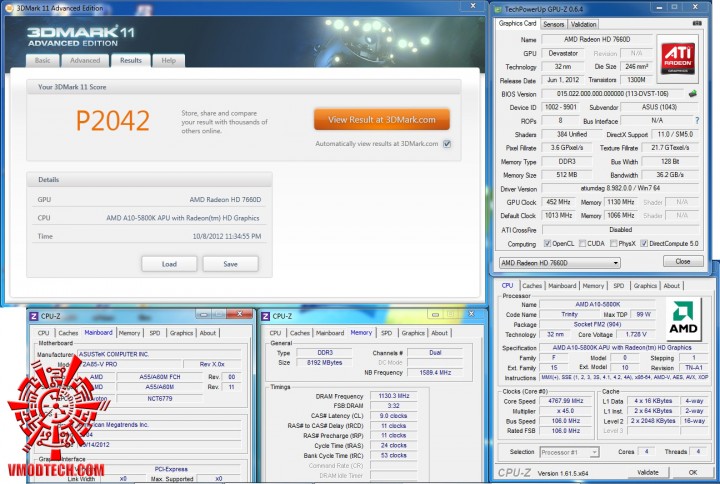The width and height of the screenshot is (720, 484).
Task: Click the DRAM Frequency value 1130.3 MHz
Action: pos(394,396)
